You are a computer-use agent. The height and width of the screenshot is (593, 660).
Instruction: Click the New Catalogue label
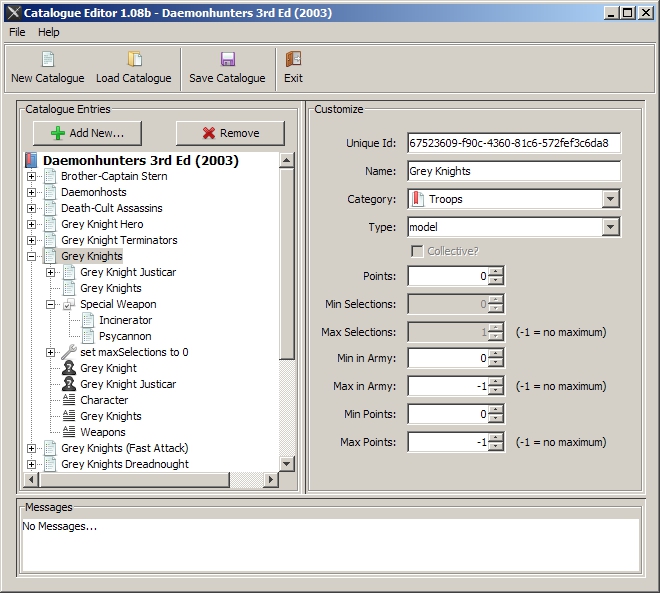pyautogui.click(x=48, y=78)
